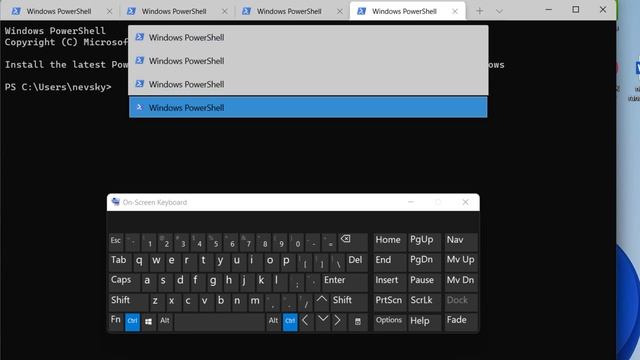The width and height of the screenshot is (640, 360).
Task: Click the PgUp key
Action: [424, 241]
